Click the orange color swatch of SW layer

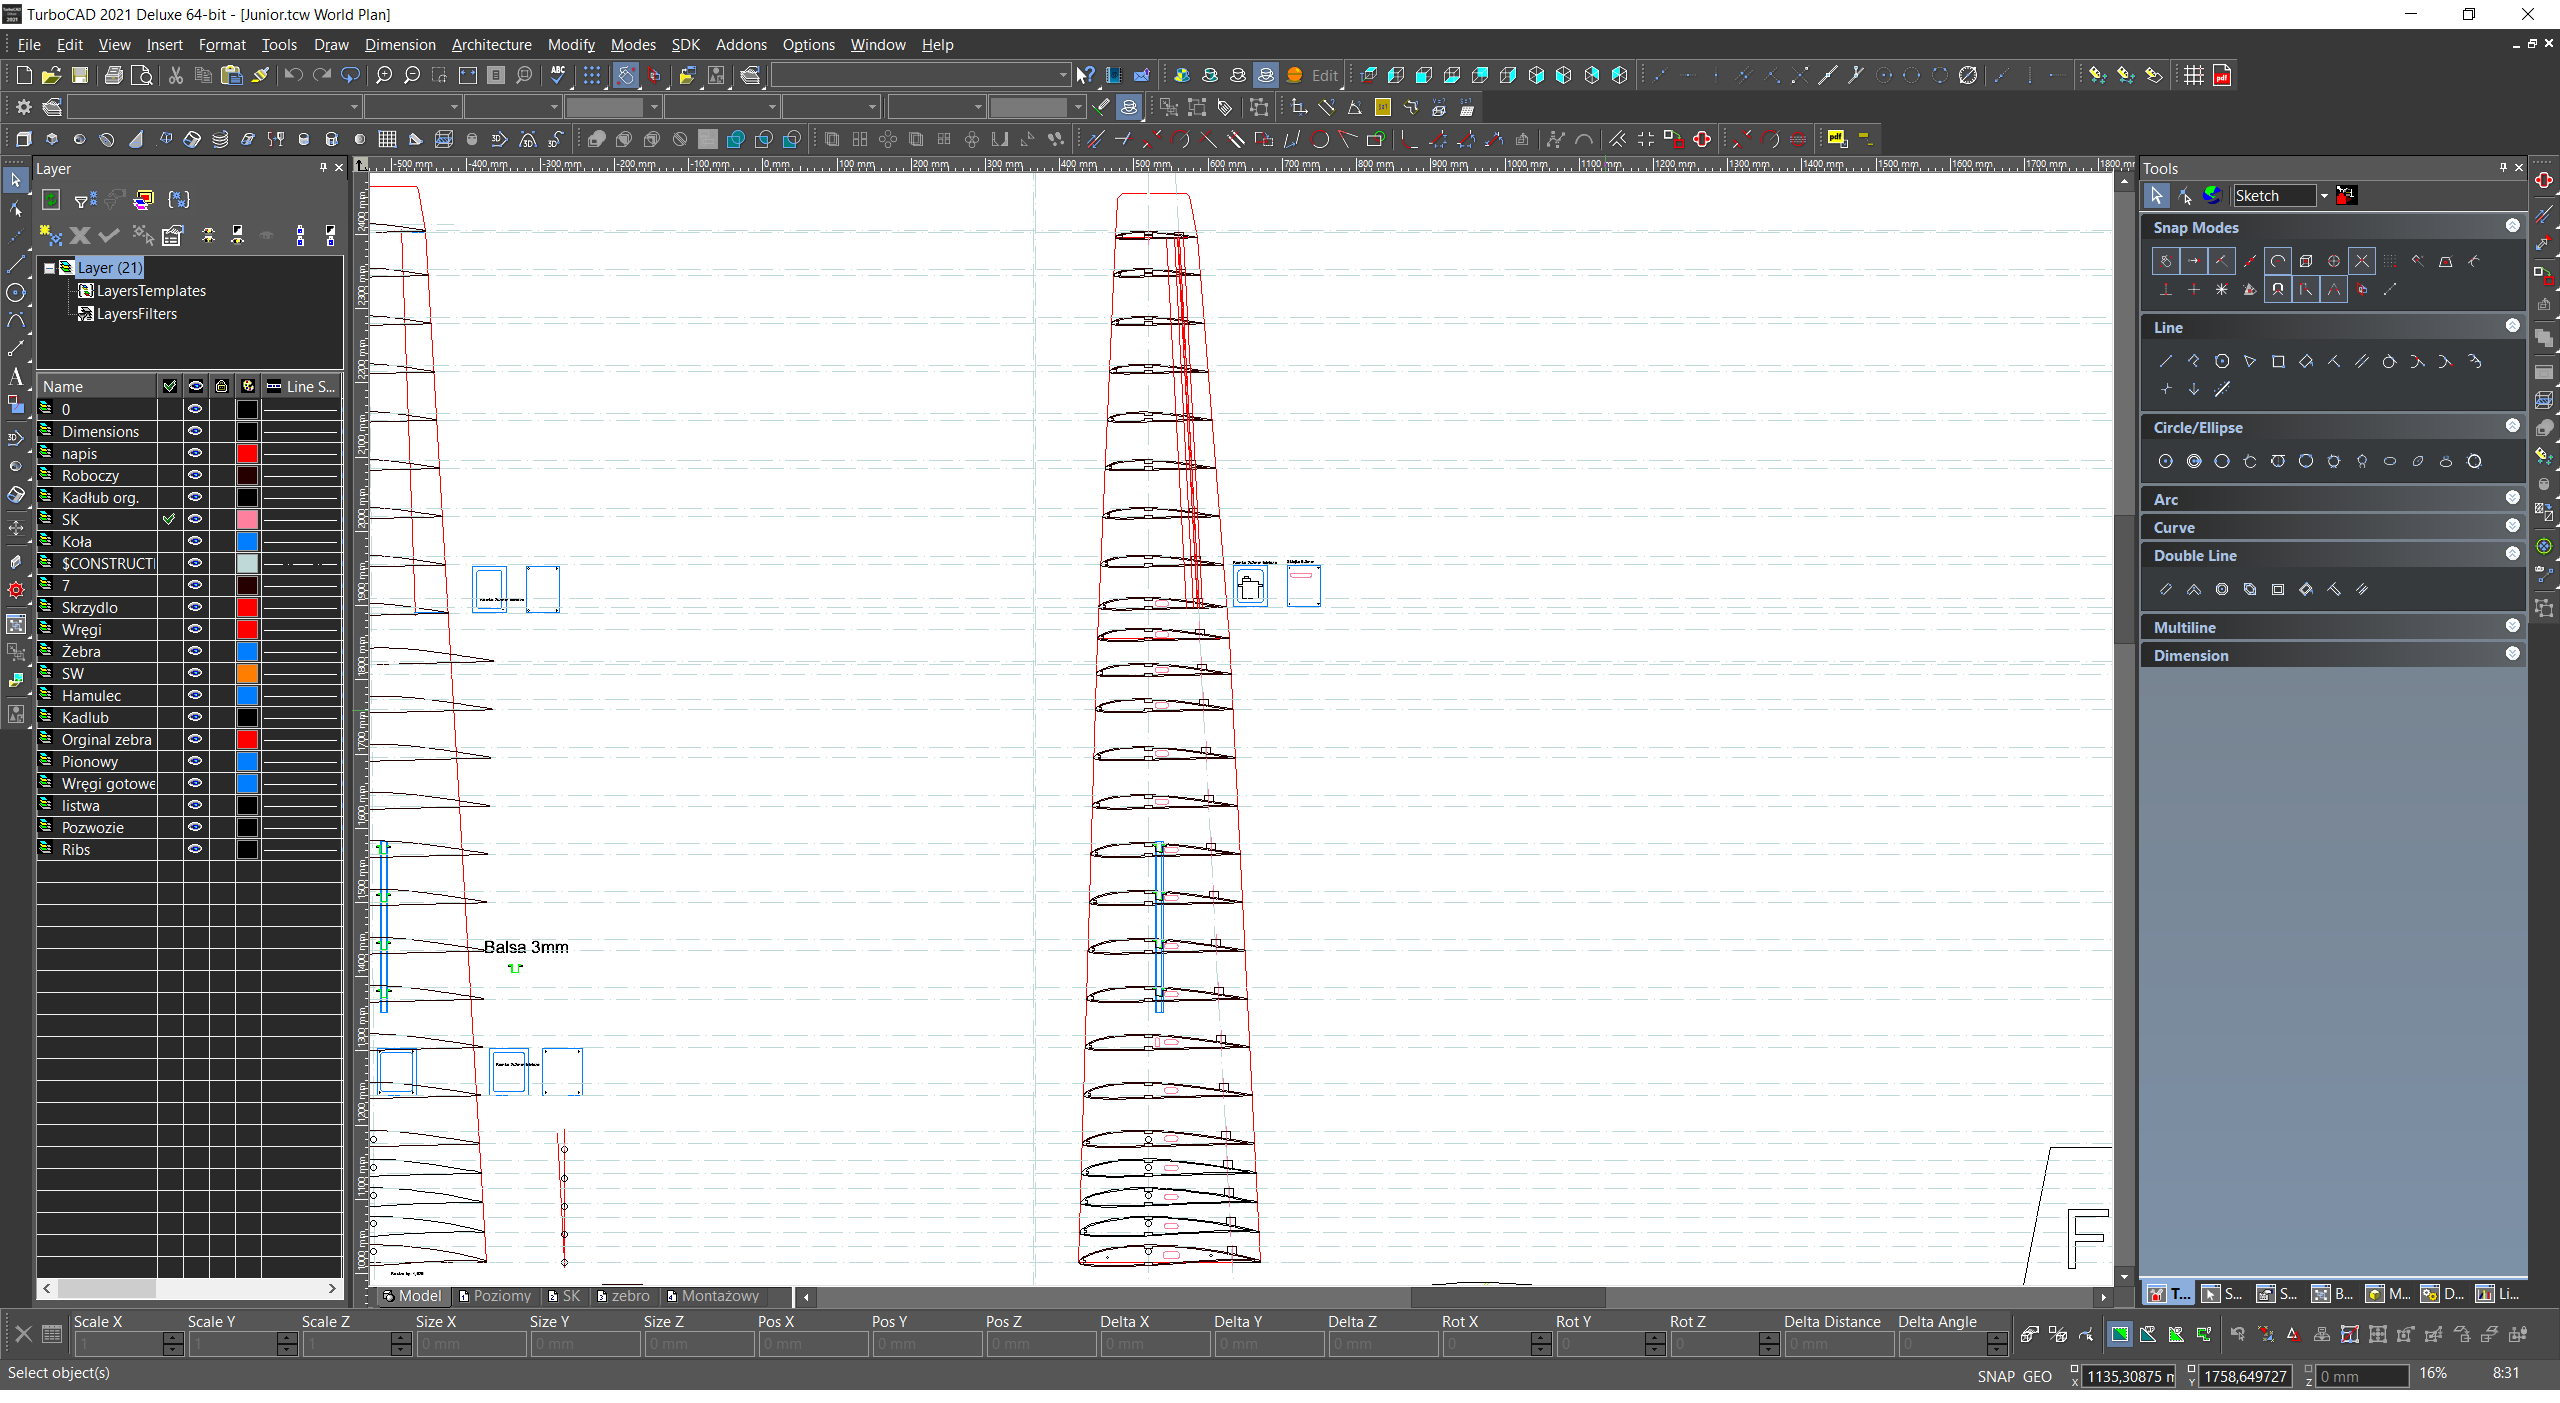[x=247, y=674]
